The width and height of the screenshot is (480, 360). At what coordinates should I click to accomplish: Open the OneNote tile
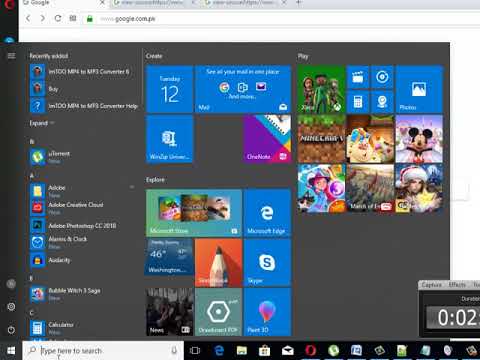click(x=267, y=139)
